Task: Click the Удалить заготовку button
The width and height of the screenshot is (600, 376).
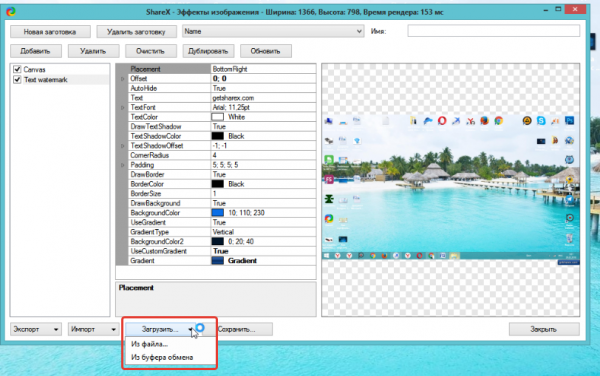Action: [136, 32]
